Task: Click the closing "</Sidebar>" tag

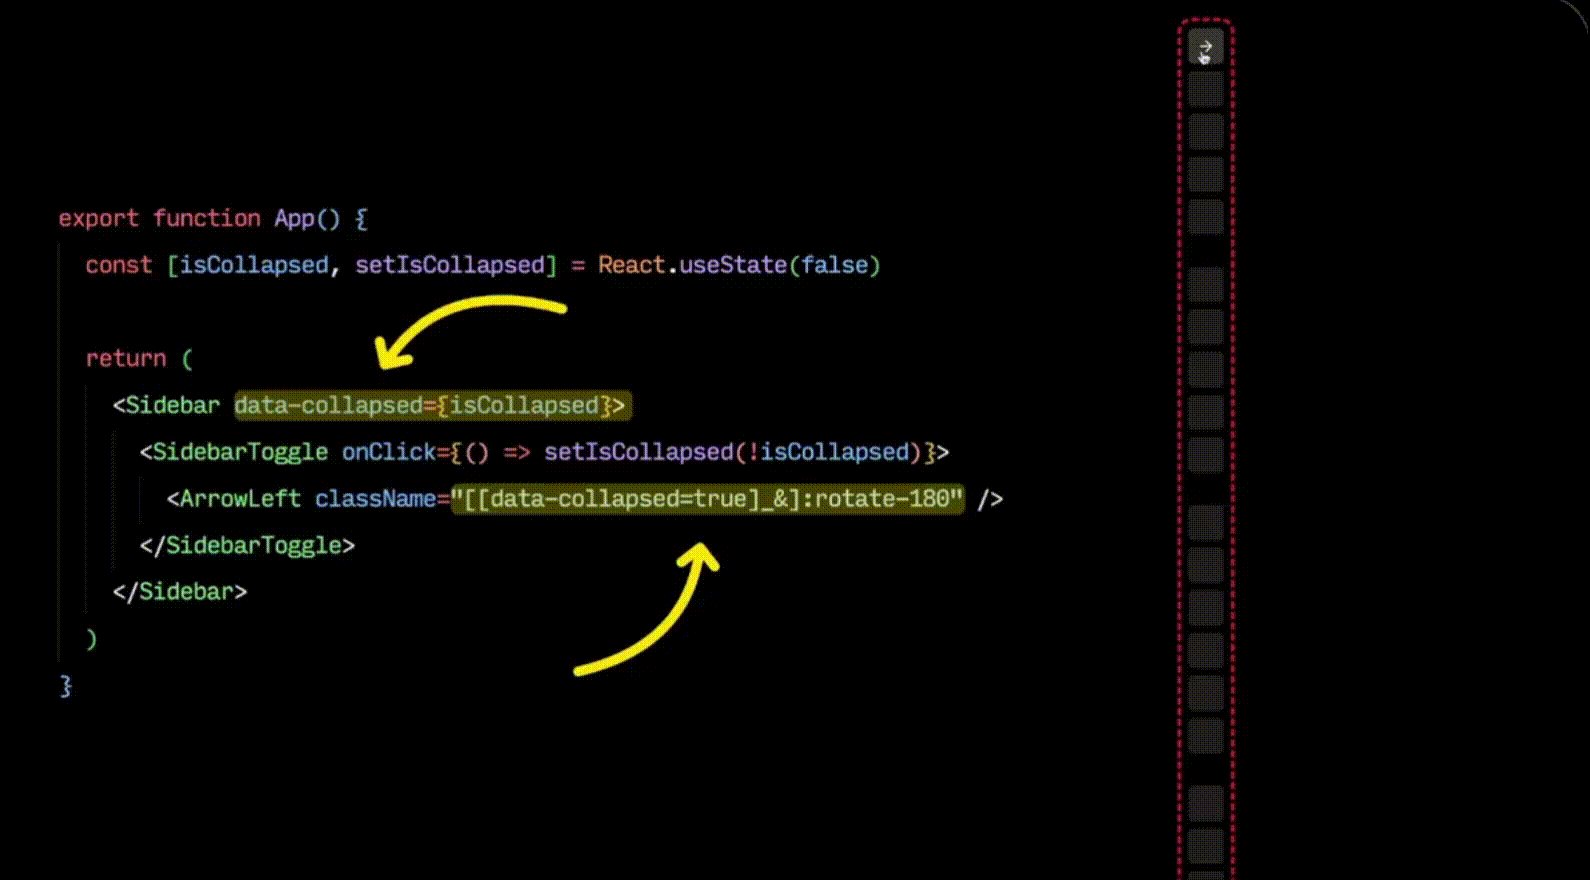Action: click(x=180, y=591)
